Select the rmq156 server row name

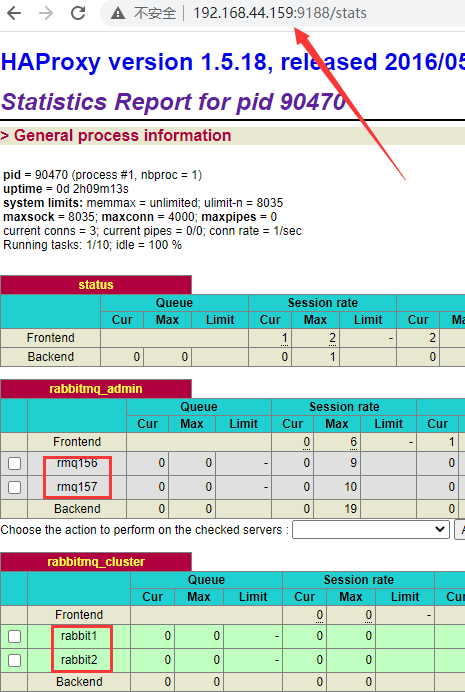77,463
